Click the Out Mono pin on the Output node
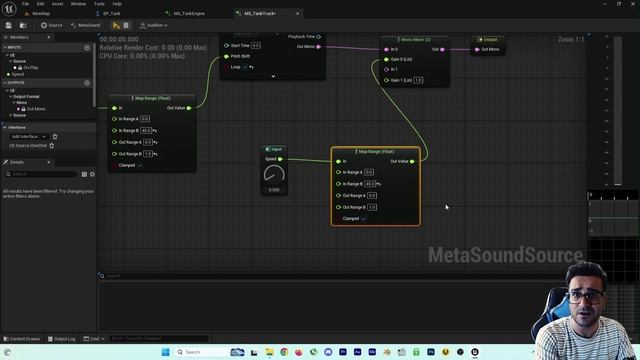Image resolution: width=640 pixels, height=360 pixels. (477, 49)
